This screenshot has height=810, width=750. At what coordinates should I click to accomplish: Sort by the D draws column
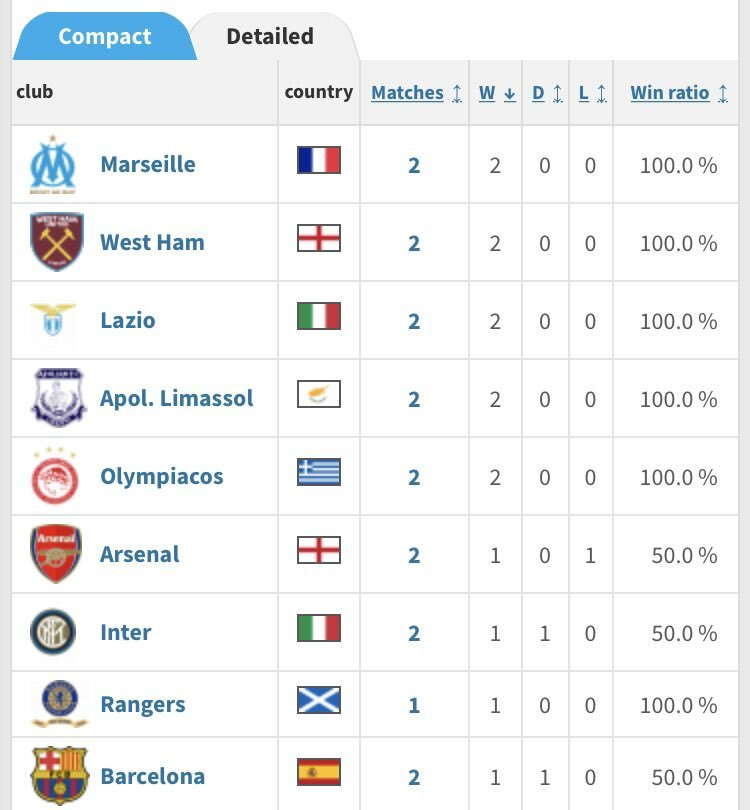[548, 93]
